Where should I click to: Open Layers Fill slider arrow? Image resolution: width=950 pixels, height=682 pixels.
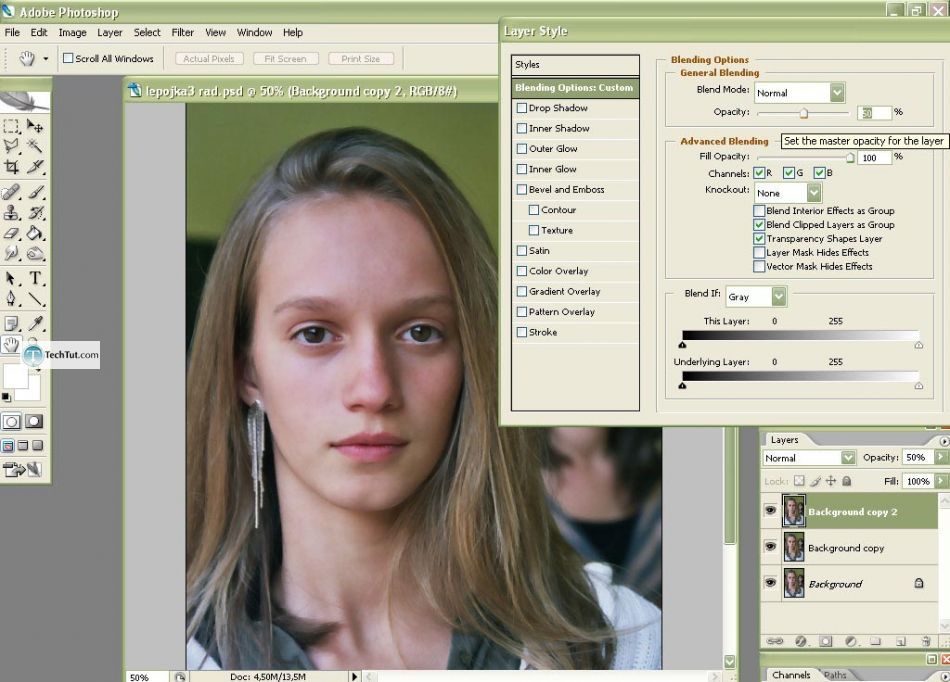(941, 481)
